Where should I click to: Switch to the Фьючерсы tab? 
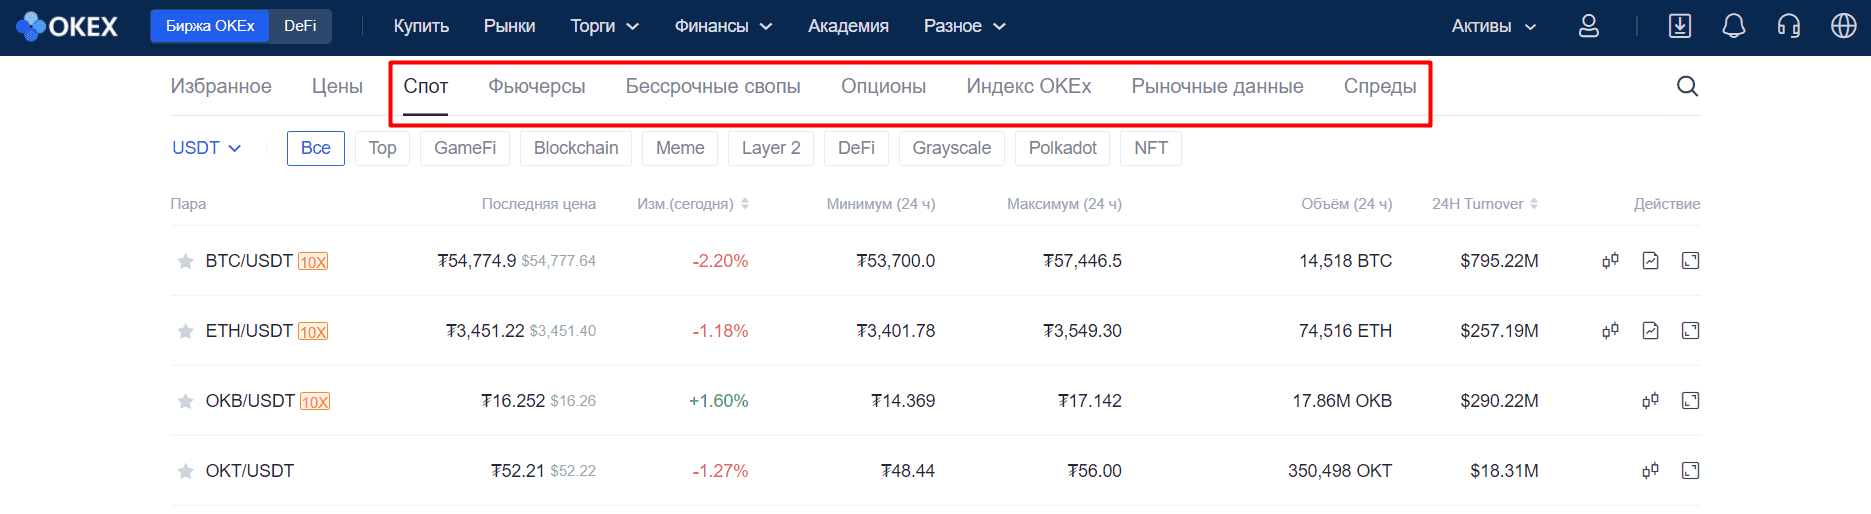point(537,87)
